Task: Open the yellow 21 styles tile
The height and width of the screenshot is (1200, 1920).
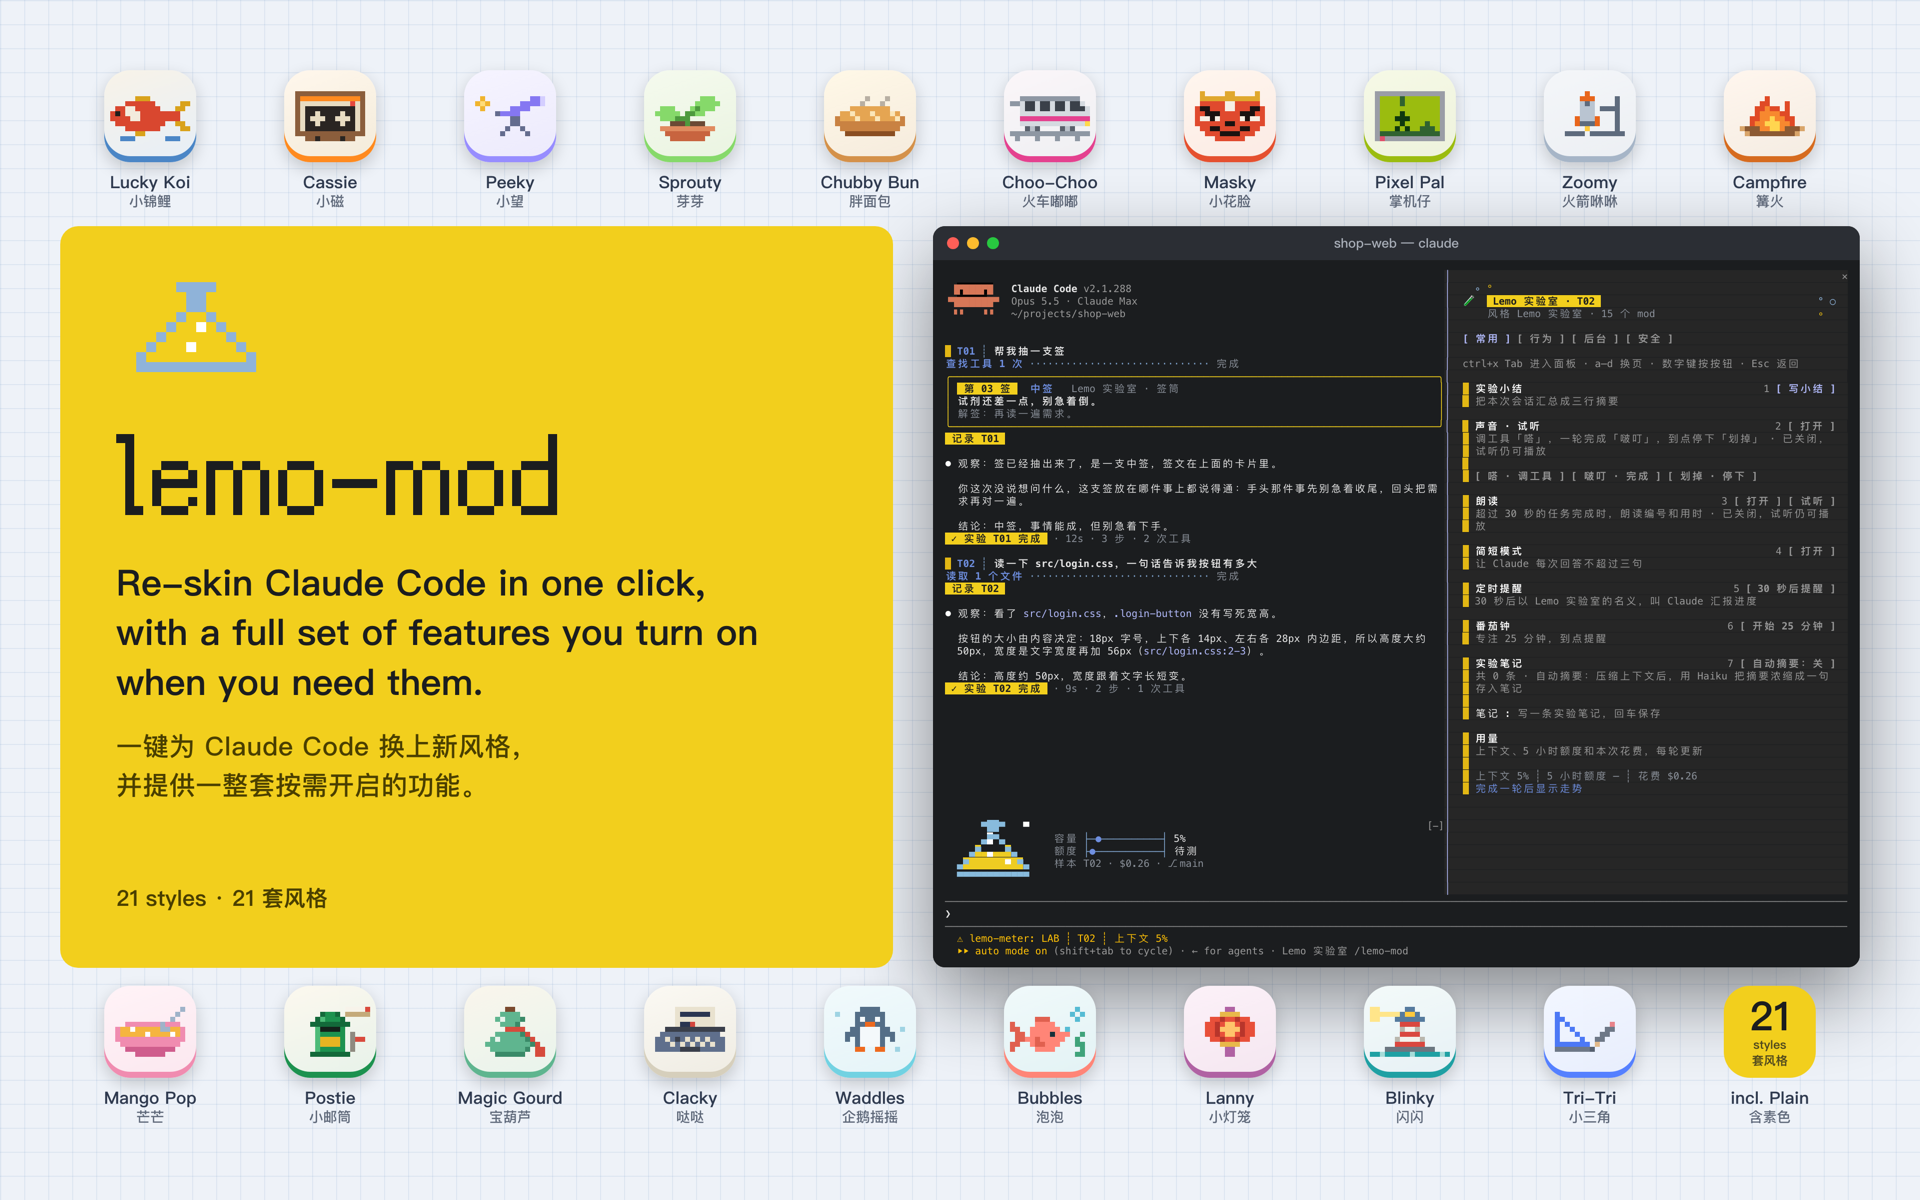Action: tap(1770, 1032)
